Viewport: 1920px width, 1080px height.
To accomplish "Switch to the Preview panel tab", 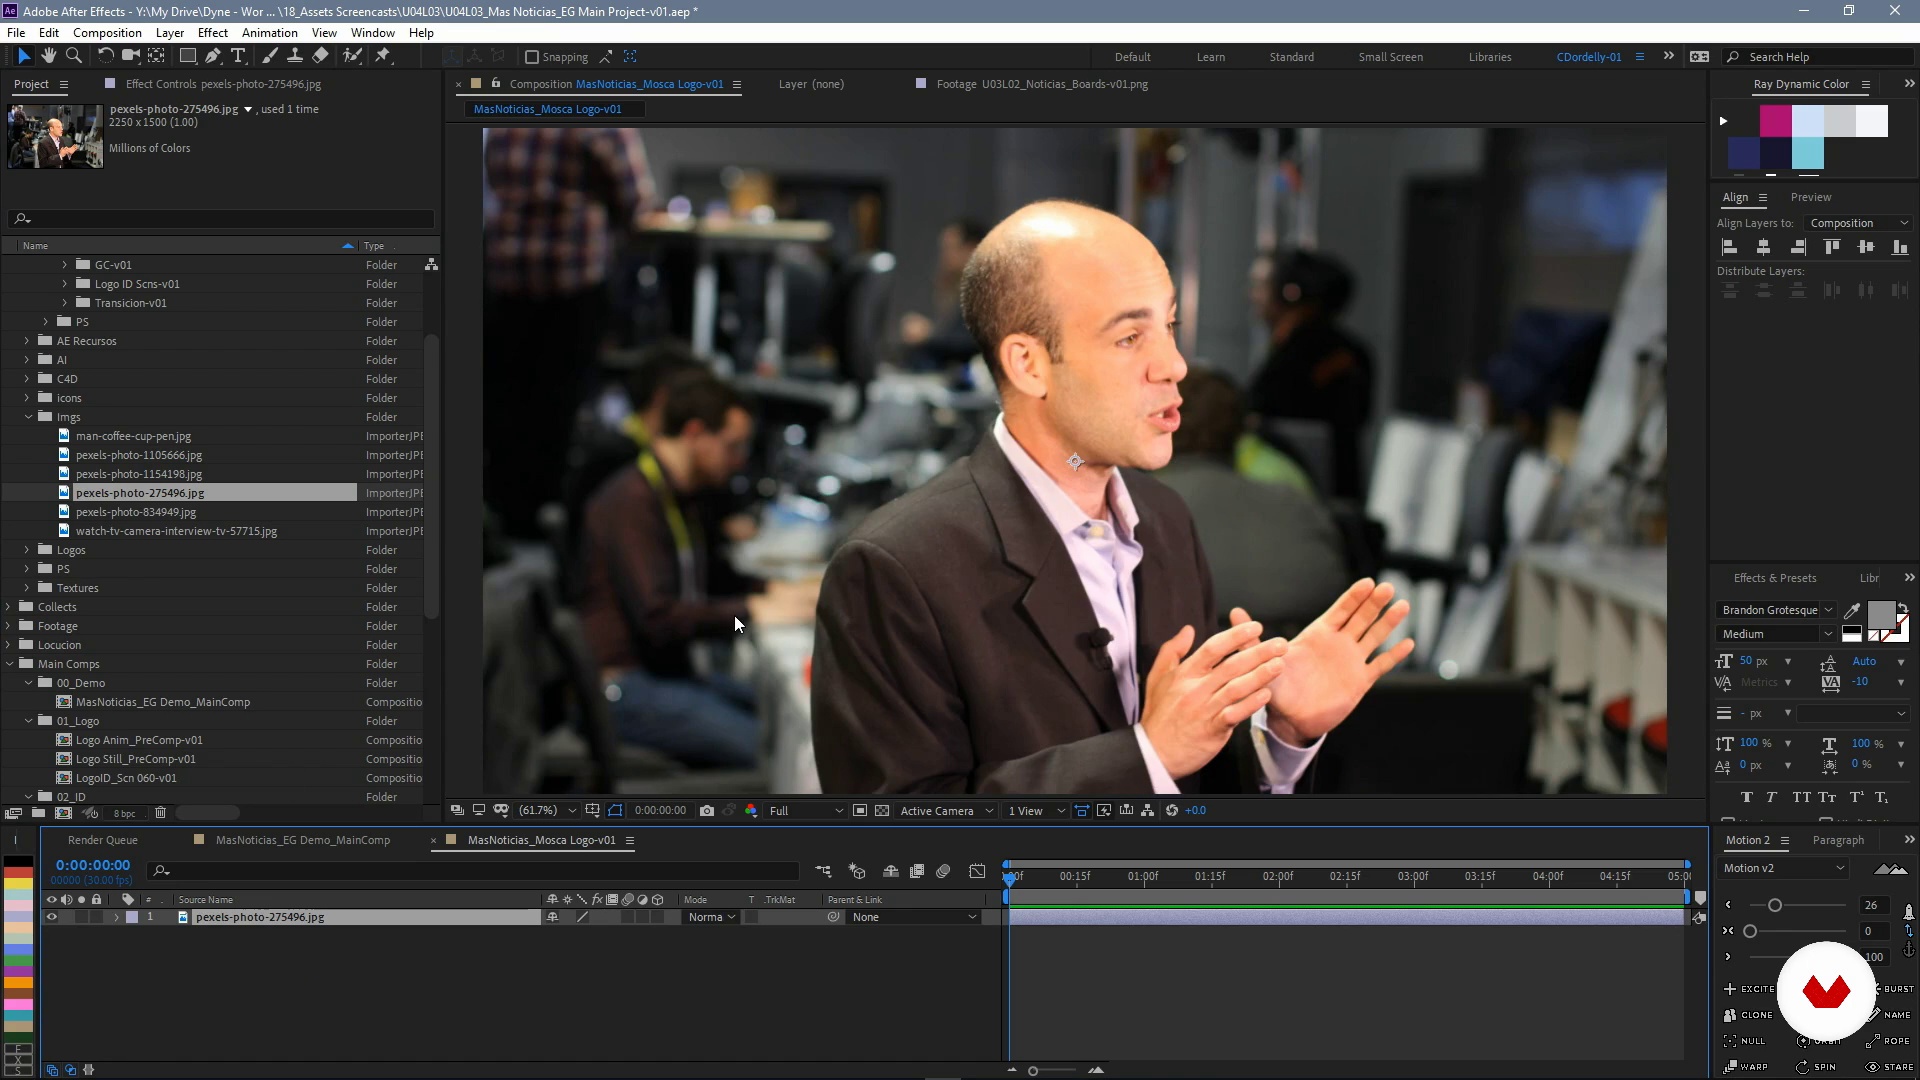I will click(x=1811, y=197).
